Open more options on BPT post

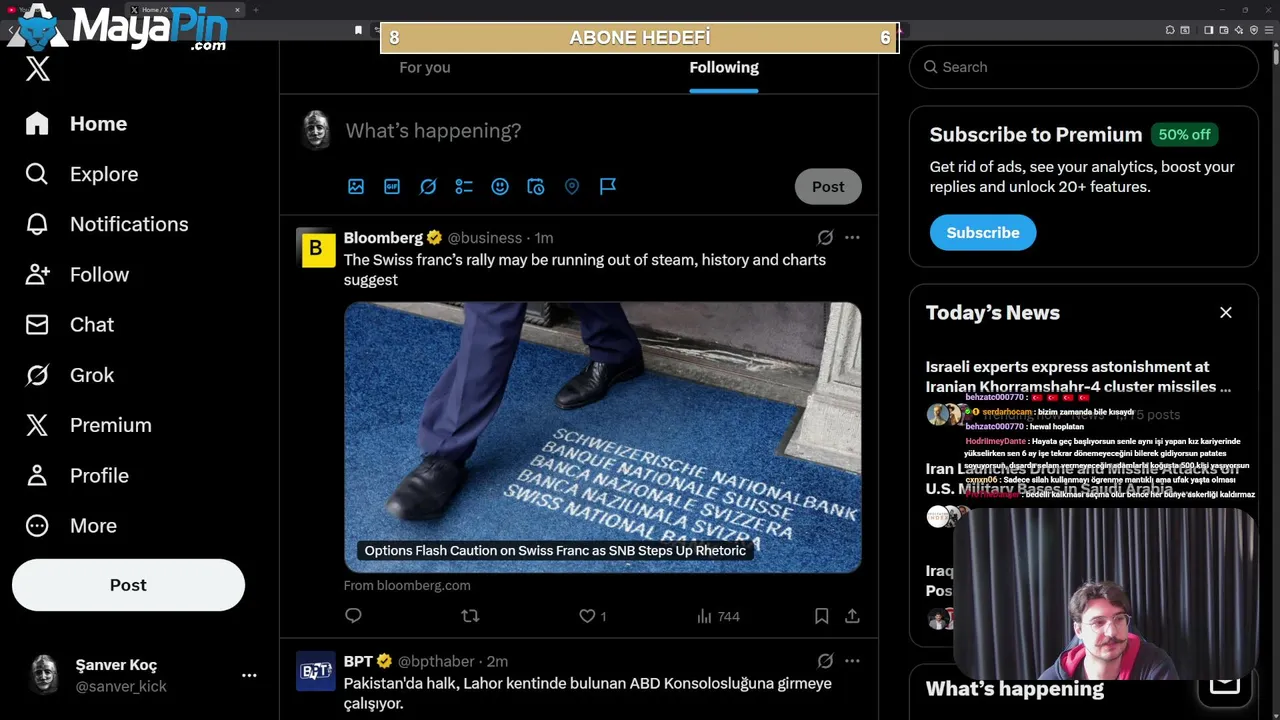(x=852, y=661)
